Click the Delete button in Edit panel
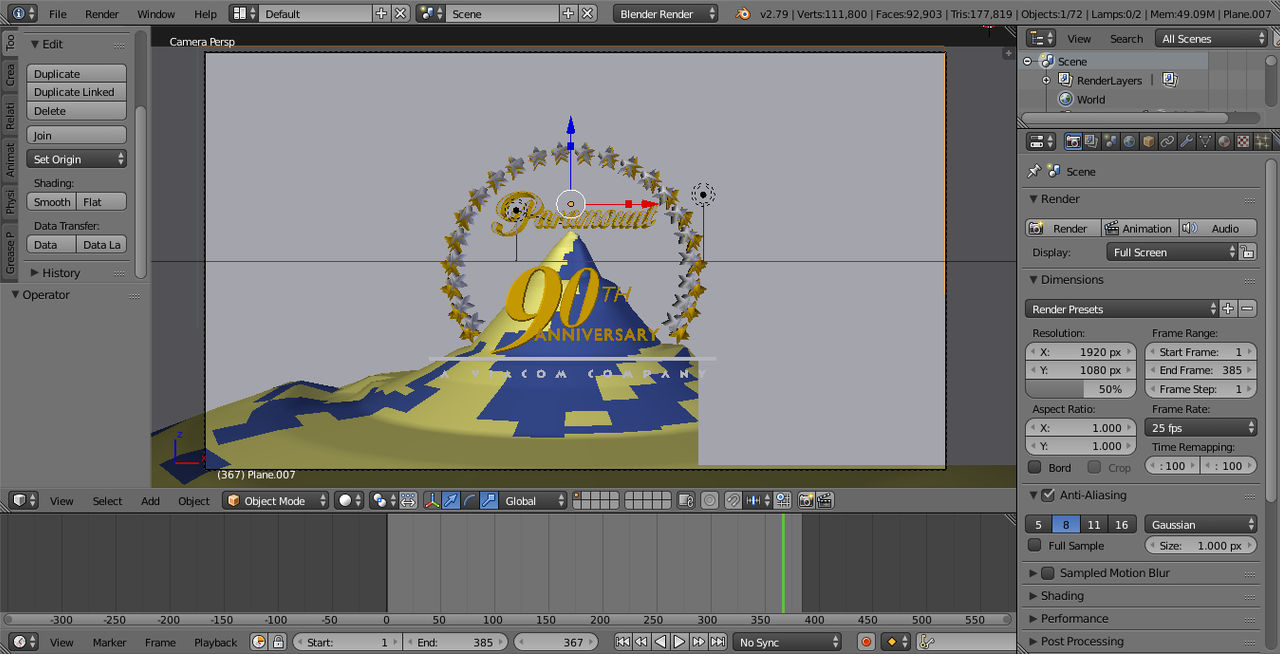This screenshot has width=1280, height=654. [x=76, y=111]
